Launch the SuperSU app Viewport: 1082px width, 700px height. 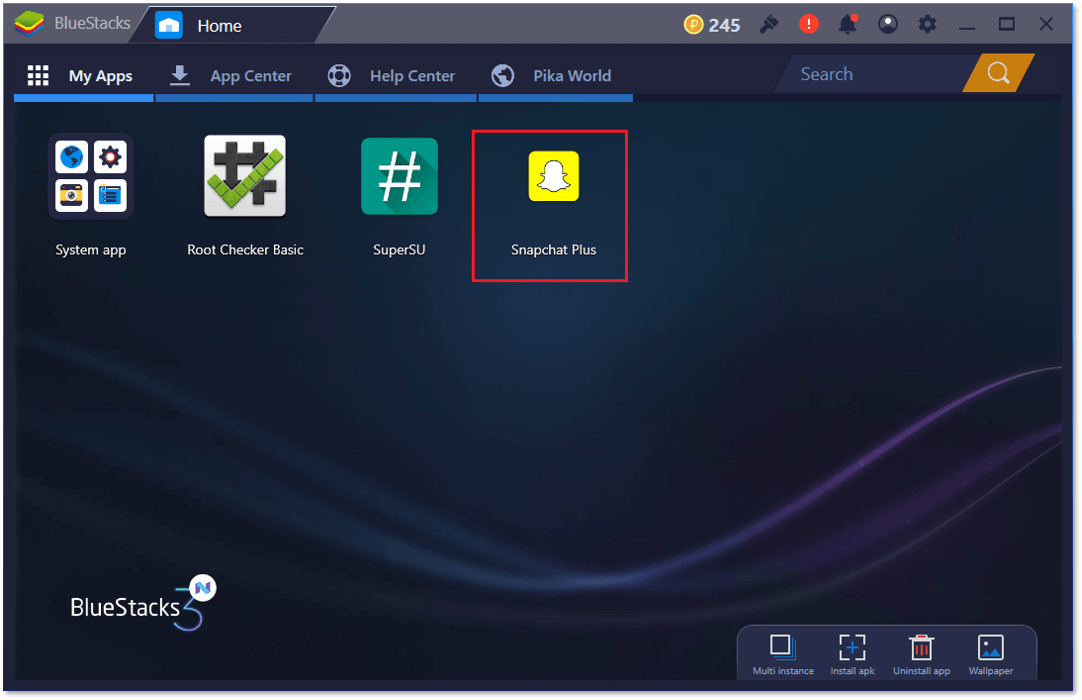[400, 176]
